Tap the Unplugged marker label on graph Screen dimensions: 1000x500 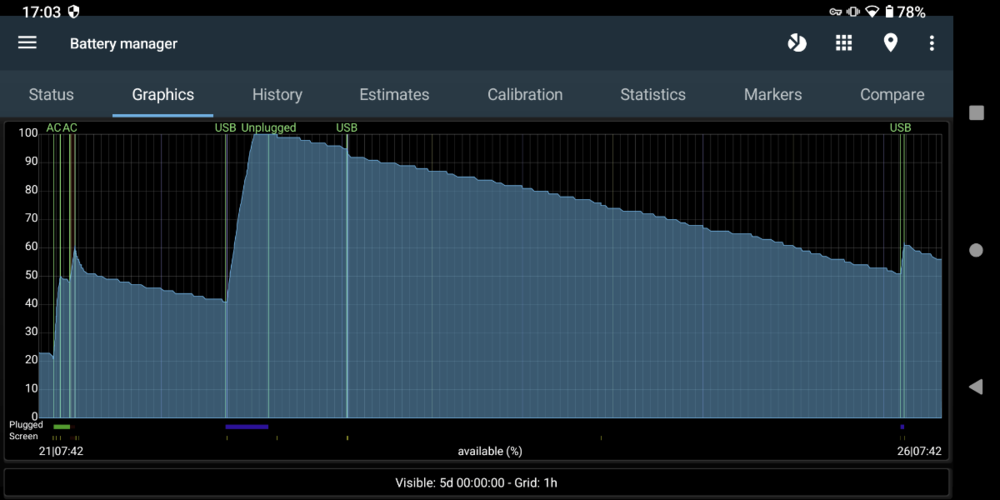click(268, 128)
